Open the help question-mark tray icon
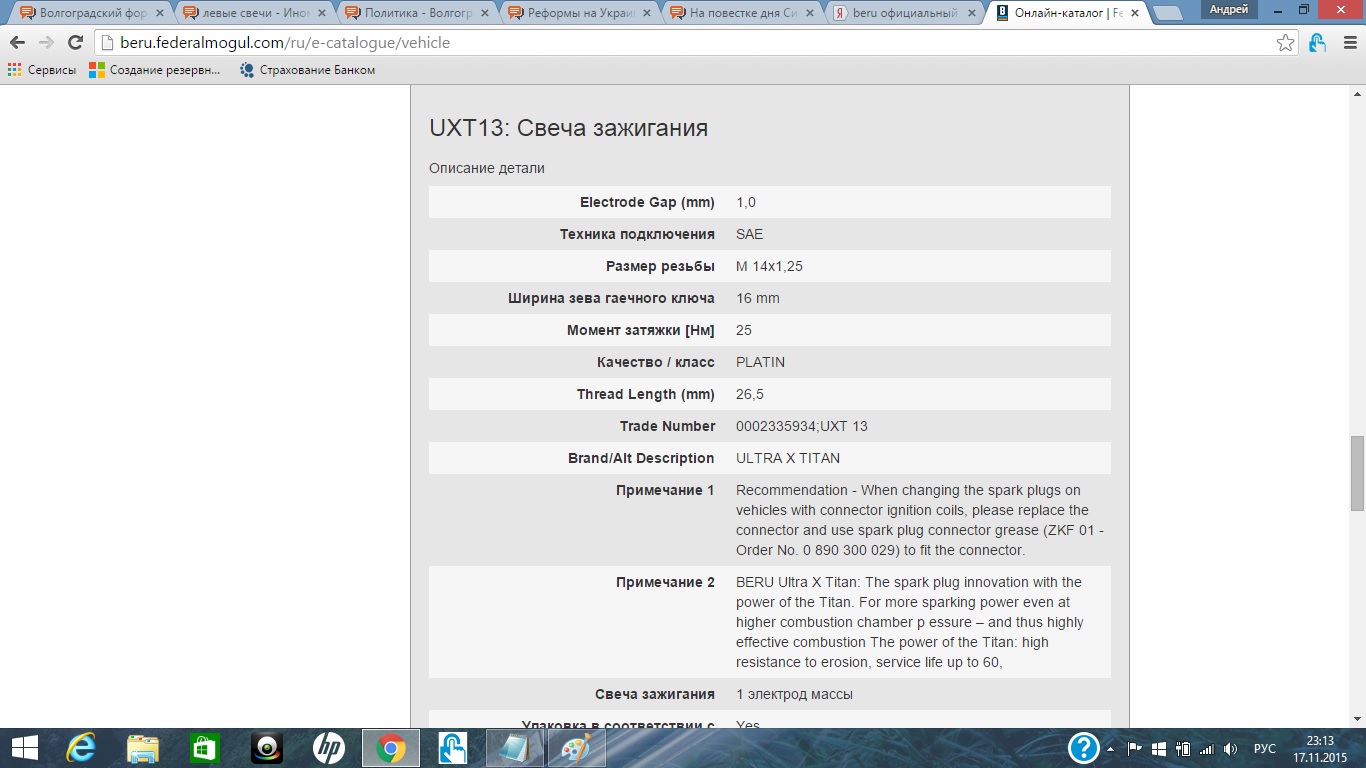The height and width of the screenshot is (768, 1366). click(x=1084, y=748)
